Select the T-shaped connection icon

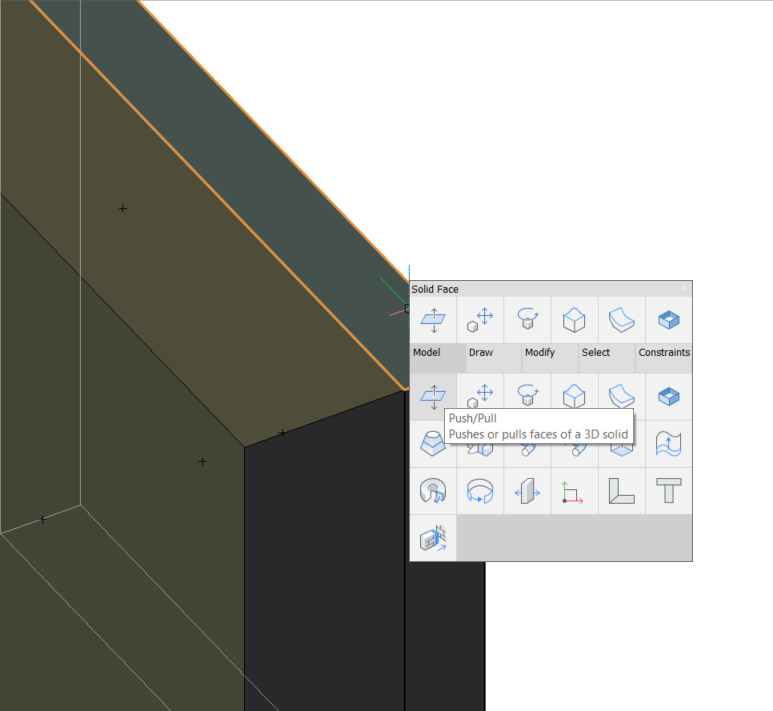(x=668, y=491)
